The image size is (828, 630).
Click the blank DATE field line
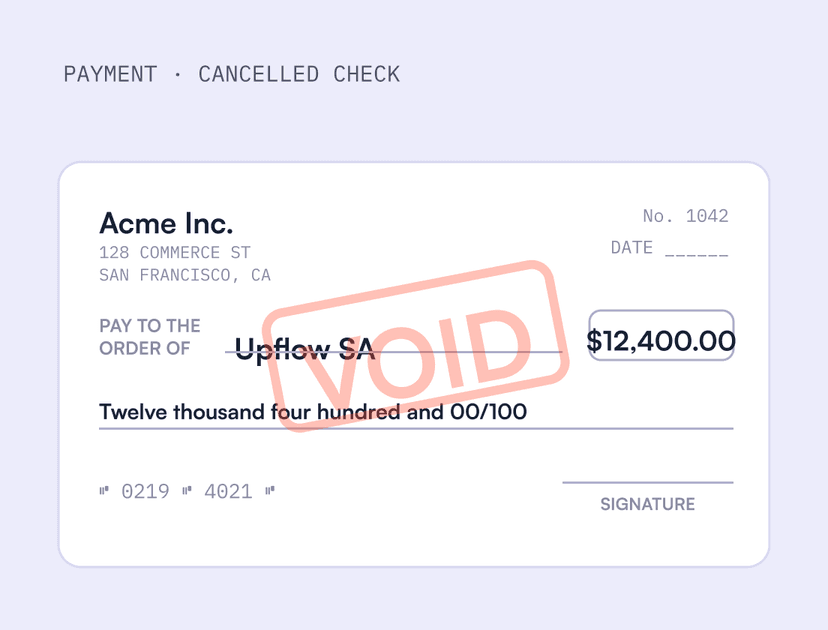tap(697, 255)
